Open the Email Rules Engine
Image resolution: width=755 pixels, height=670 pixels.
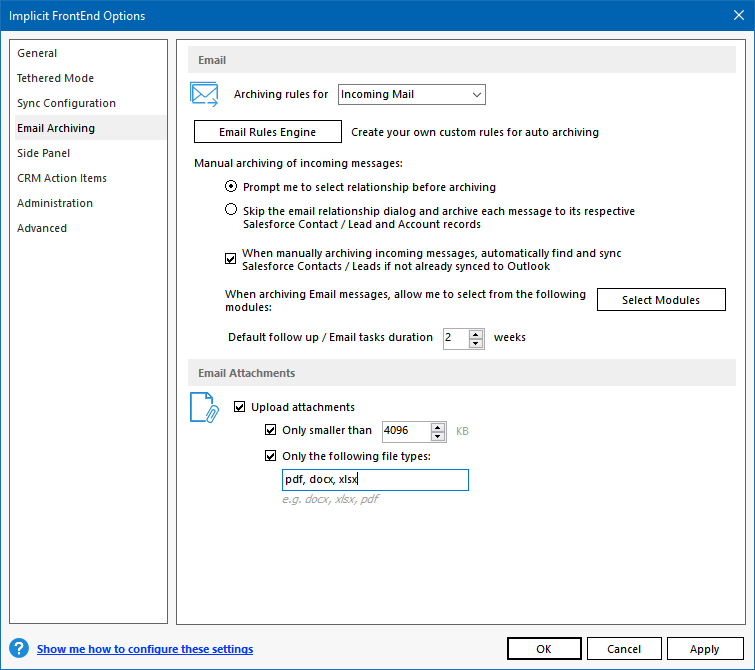[x=267, y=132]
